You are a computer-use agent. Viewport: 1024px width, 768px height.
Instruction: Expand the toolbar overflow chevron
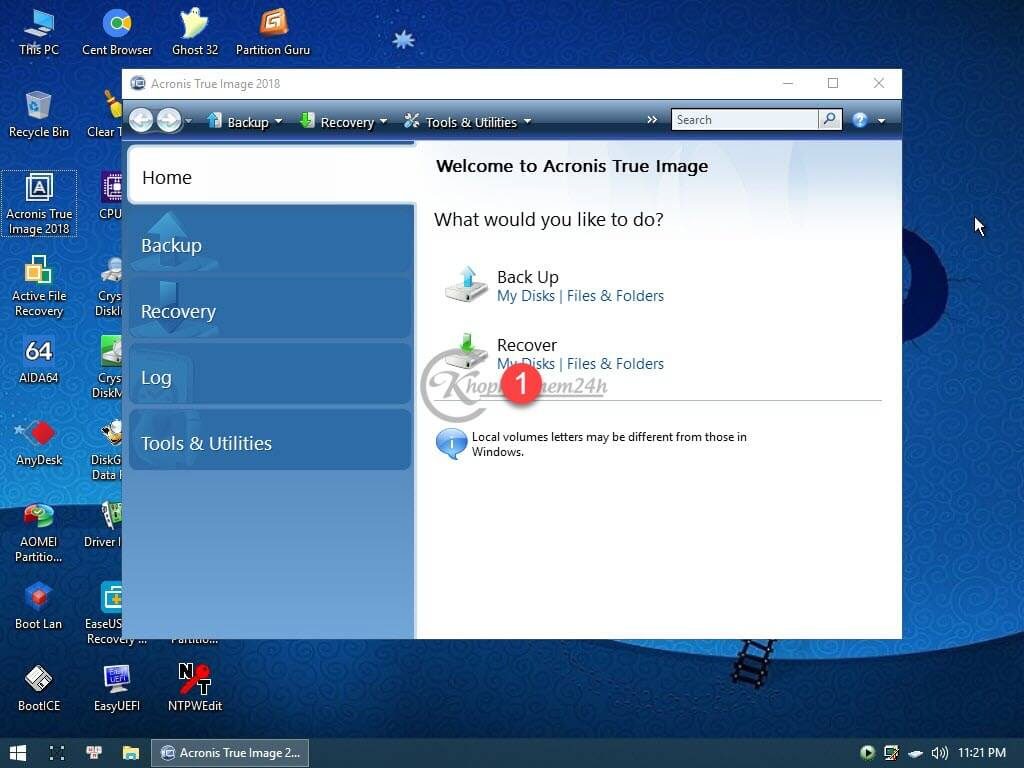[x=652, y=120]
